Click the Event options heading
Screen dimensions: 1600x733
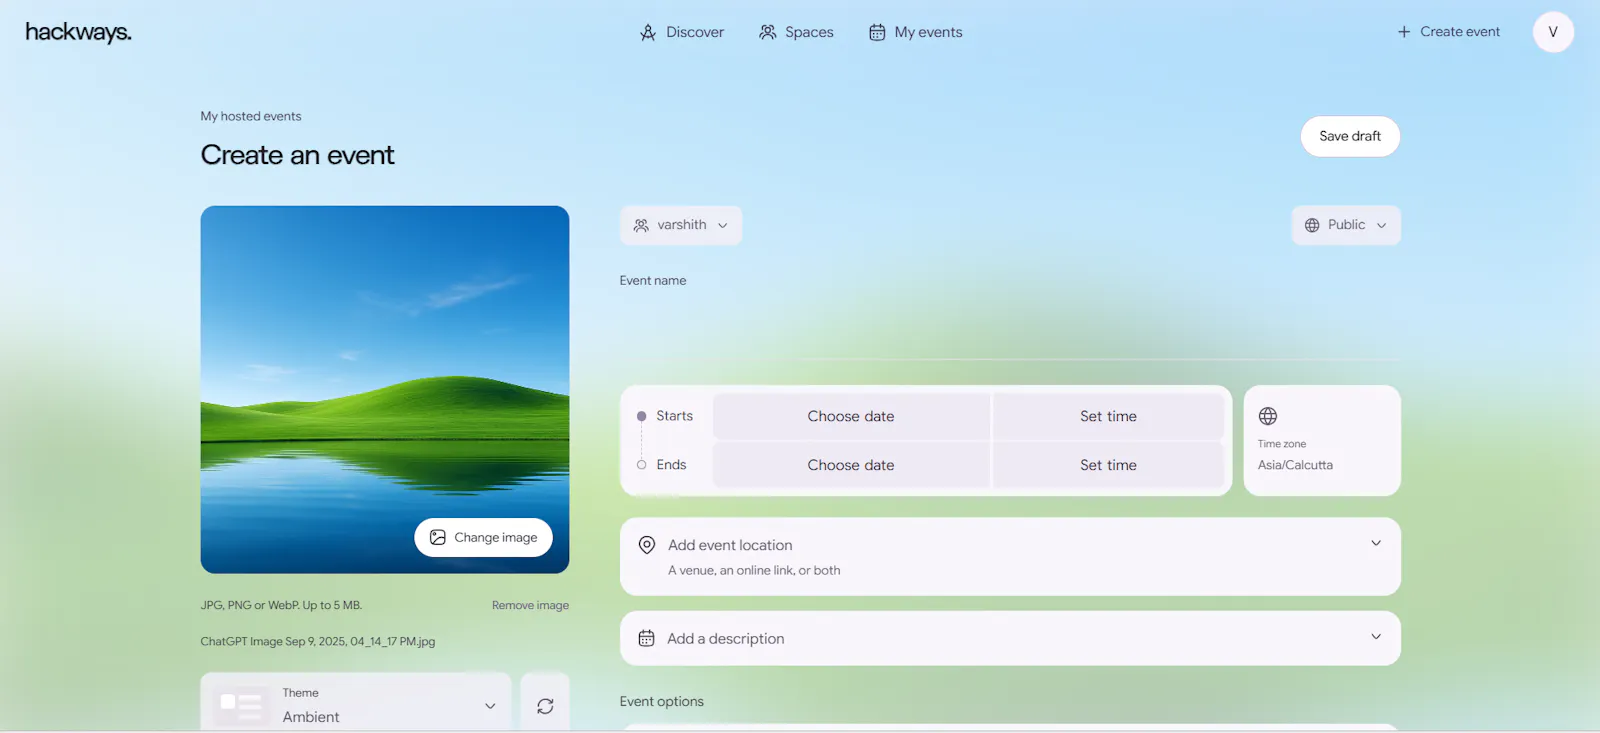[x=662, y=702]
